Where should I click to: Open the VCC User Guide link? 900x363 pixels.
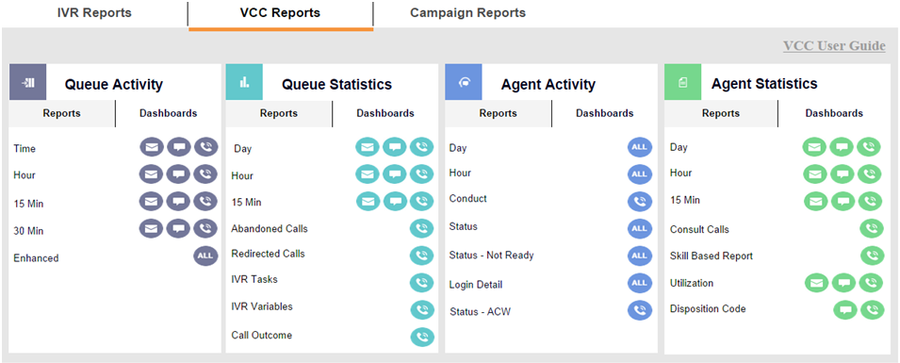tap(834, 46)
